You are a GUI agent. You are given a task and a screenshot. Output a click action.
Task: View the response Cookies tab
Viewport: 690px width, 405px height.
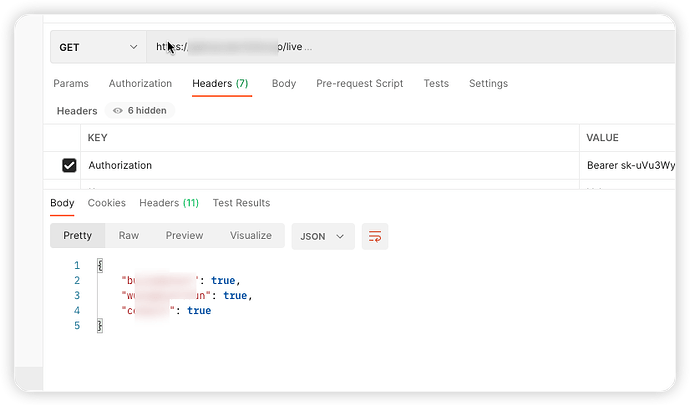[107, 203]
